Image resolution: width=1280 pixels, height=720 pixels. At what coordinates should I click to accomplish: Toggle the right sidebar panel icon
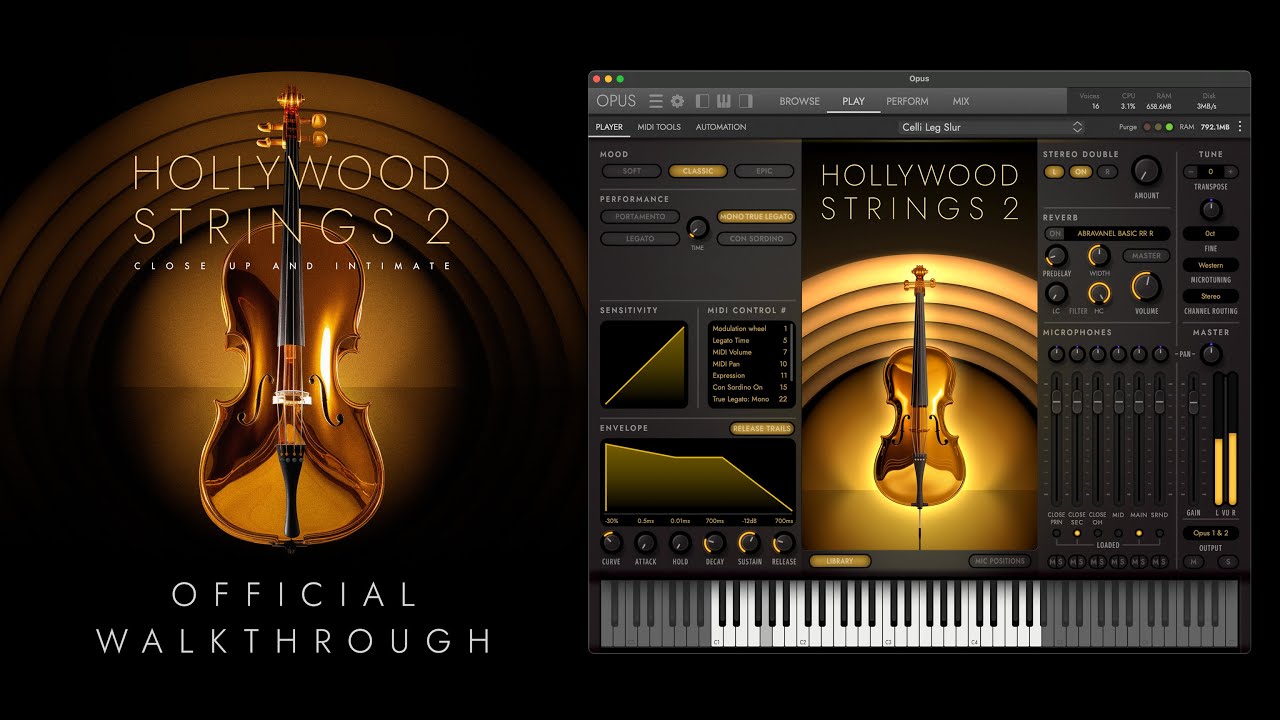coord(745,101)
